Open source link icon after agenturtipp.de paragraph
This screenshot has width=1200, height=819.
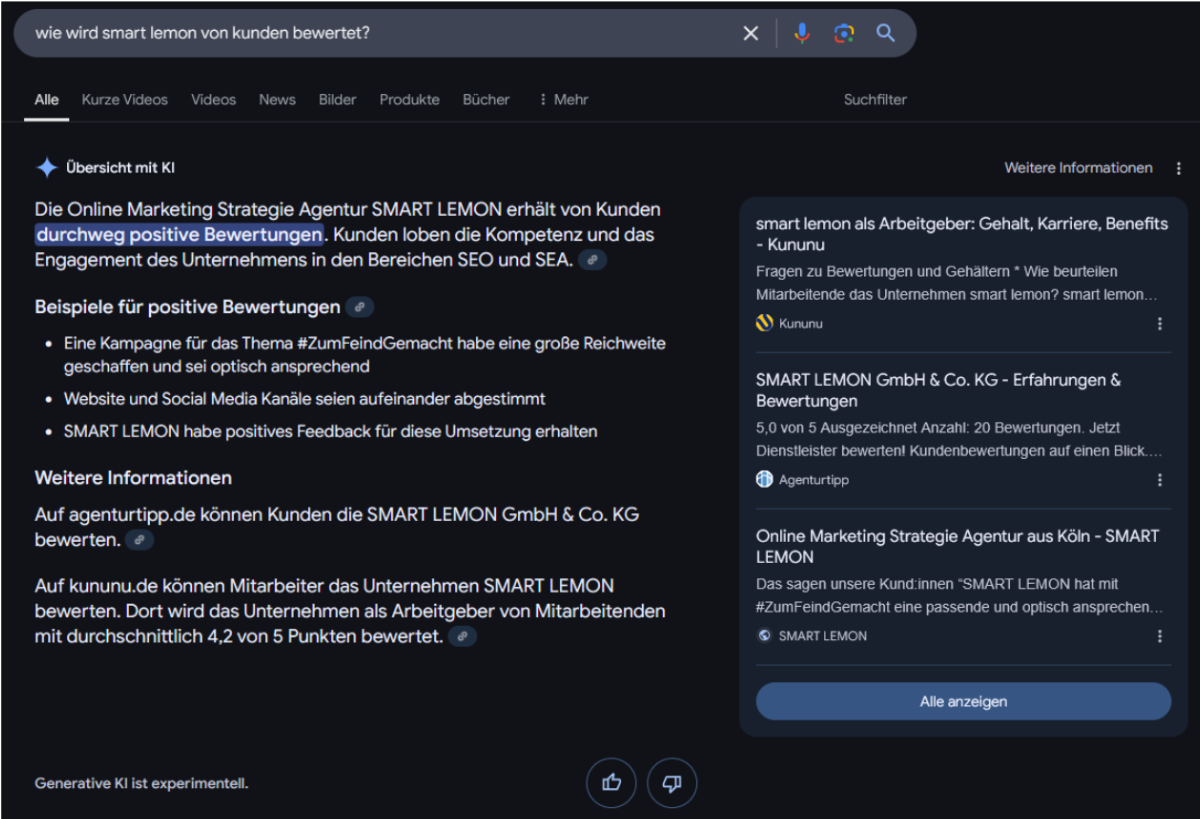click(x=139, y=540)
